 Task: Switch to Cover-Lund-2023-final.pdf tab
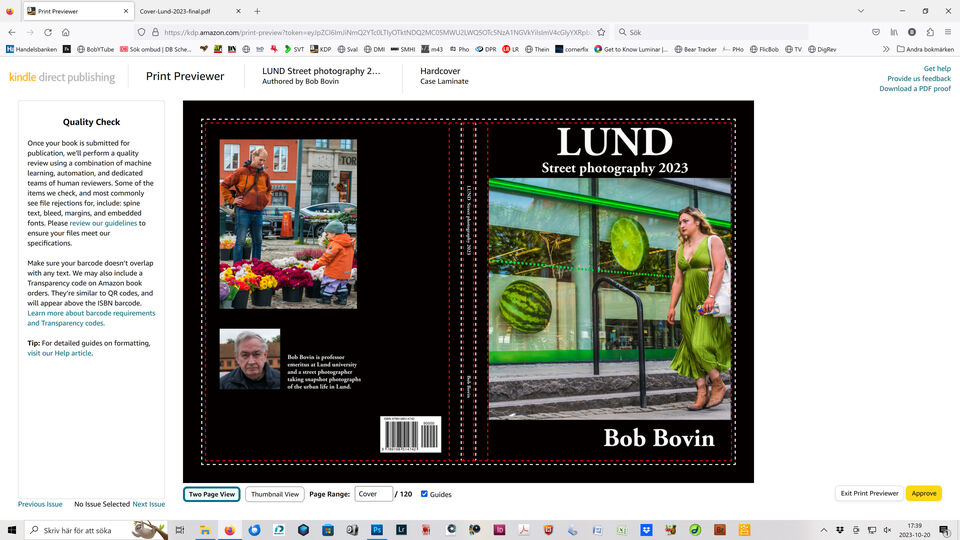click(175, 11)
